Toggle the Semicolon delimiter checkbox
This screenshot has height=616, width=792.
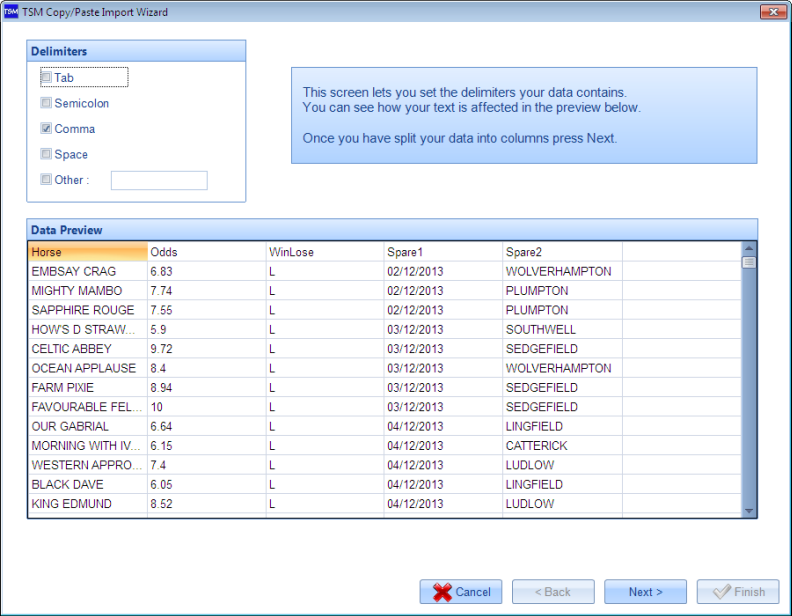click(x=46, y=103)
